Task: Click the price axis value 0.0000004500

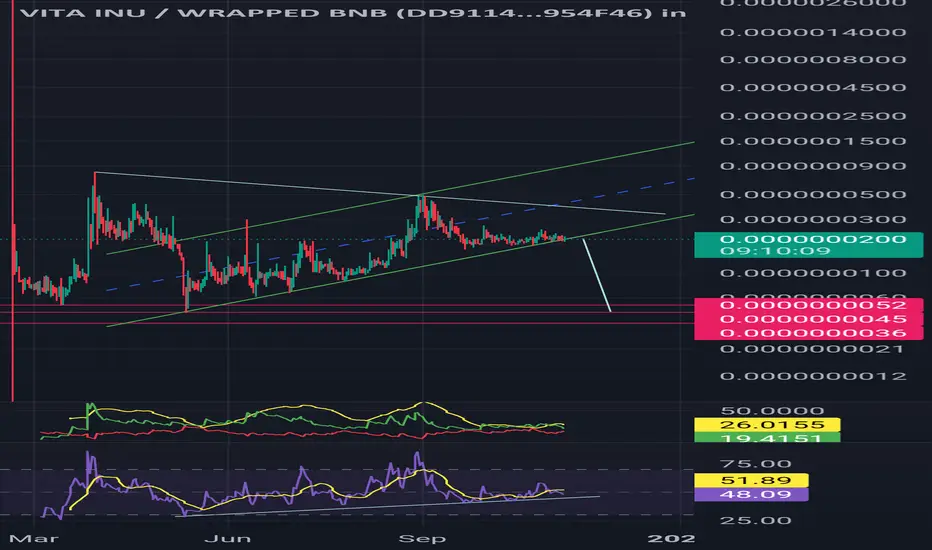Action: coord(813,87)
